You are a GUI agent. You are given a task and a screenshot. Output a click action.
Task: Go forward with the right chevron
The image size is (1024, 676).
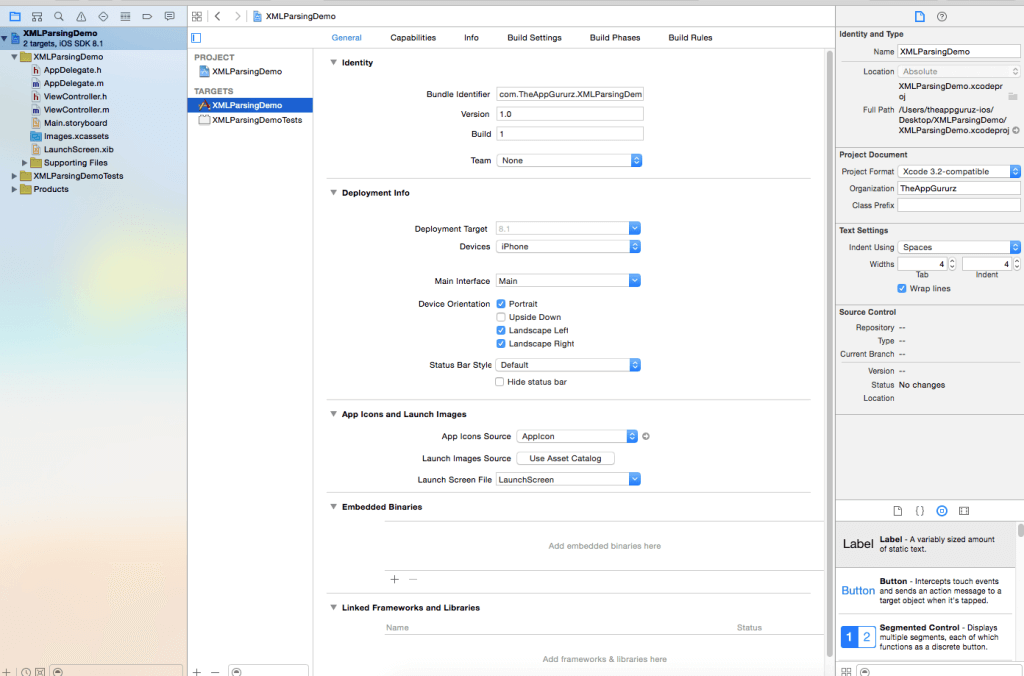pyautogui.click(x=237, y=16)
